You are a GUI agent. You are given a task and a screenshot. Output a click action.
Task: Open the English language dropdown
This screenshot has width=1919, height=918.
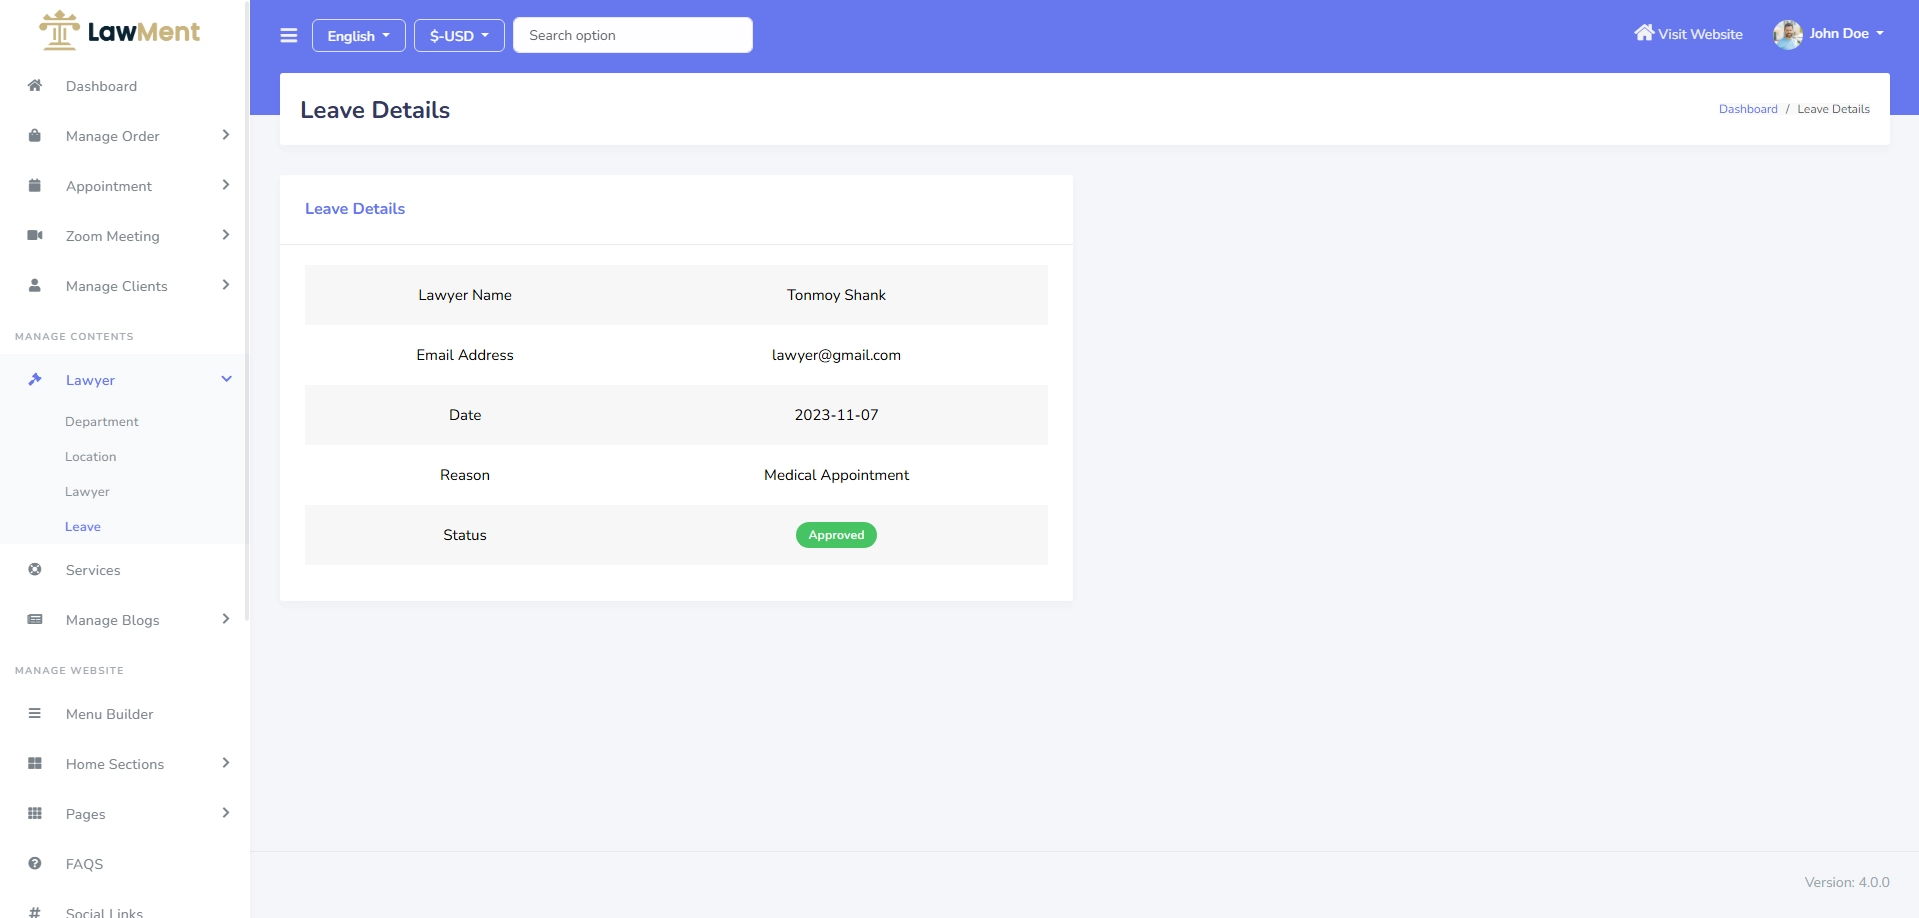point(359,35)
